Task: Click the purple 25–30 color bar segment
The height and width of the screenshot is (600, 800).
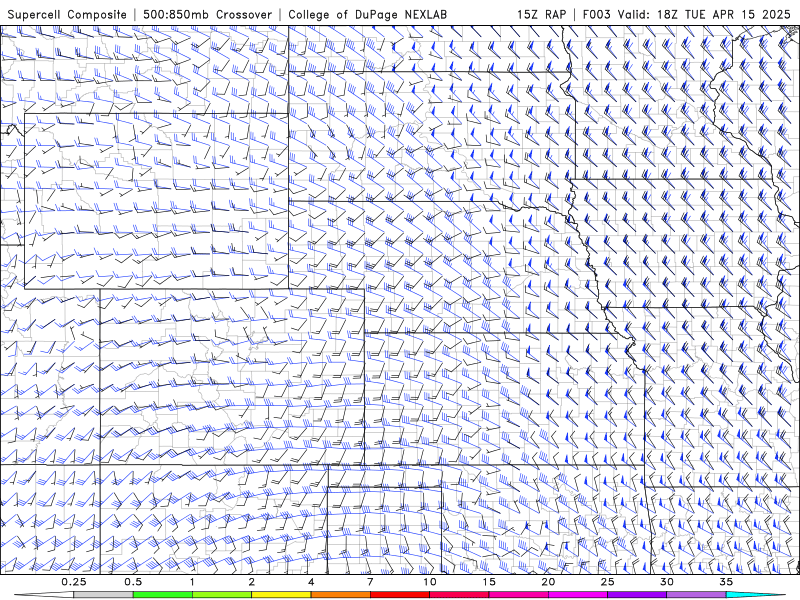Action: 637,595
